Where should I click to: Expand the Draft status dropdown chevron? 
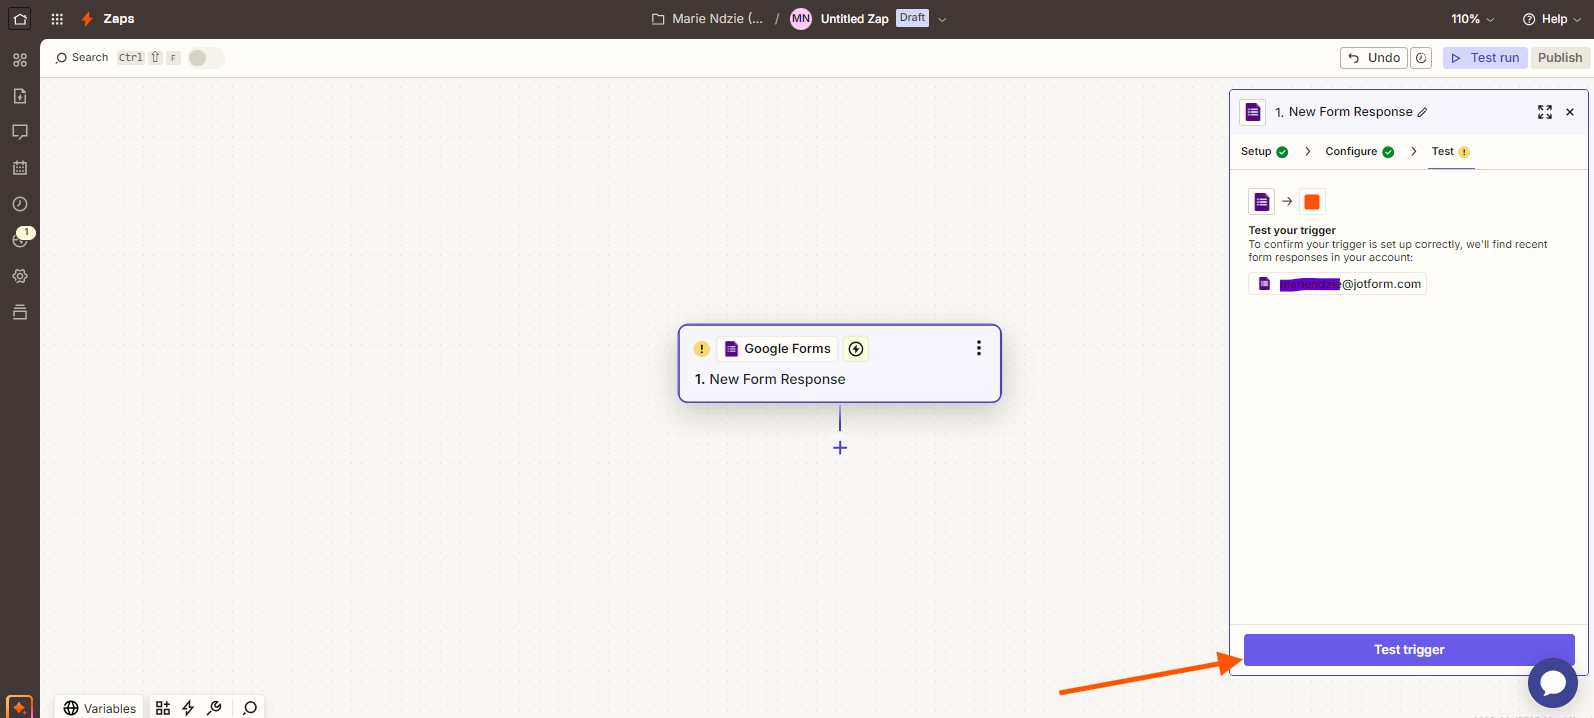[x=942, y=19]
